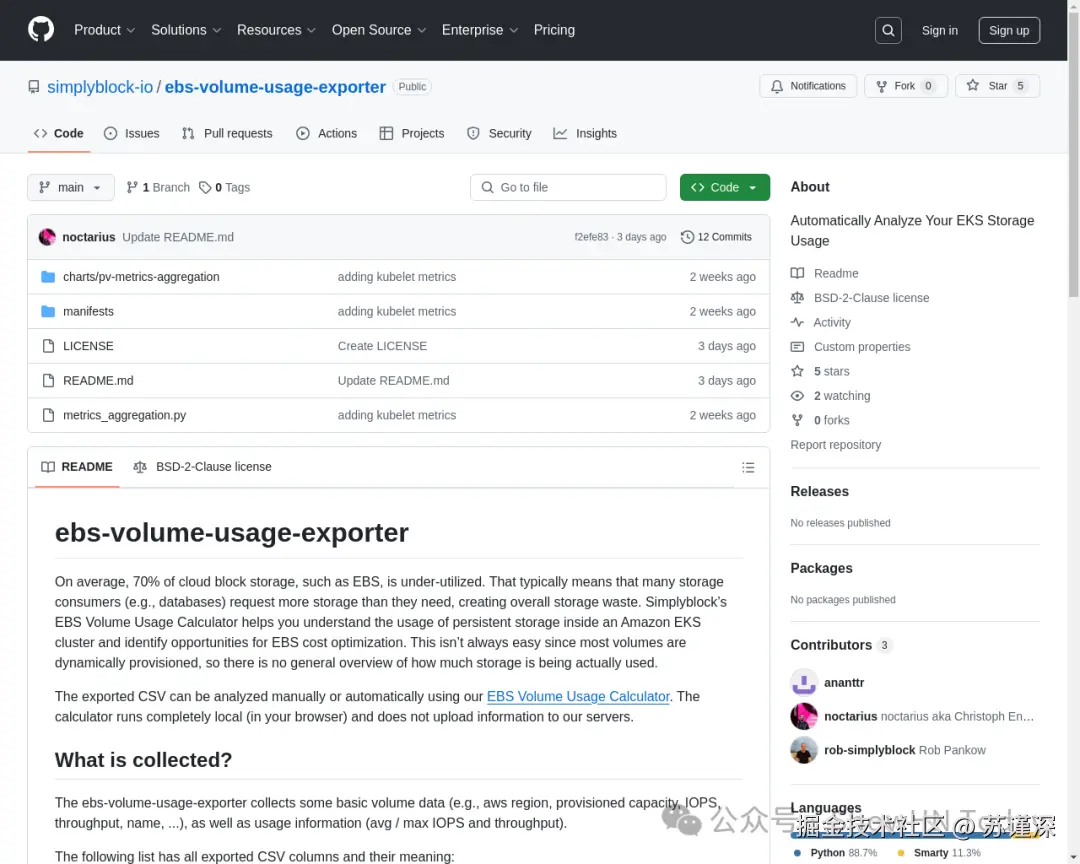
Task: Click the noctarius contributor avatar in sidebar
Action: click(804, 716)
